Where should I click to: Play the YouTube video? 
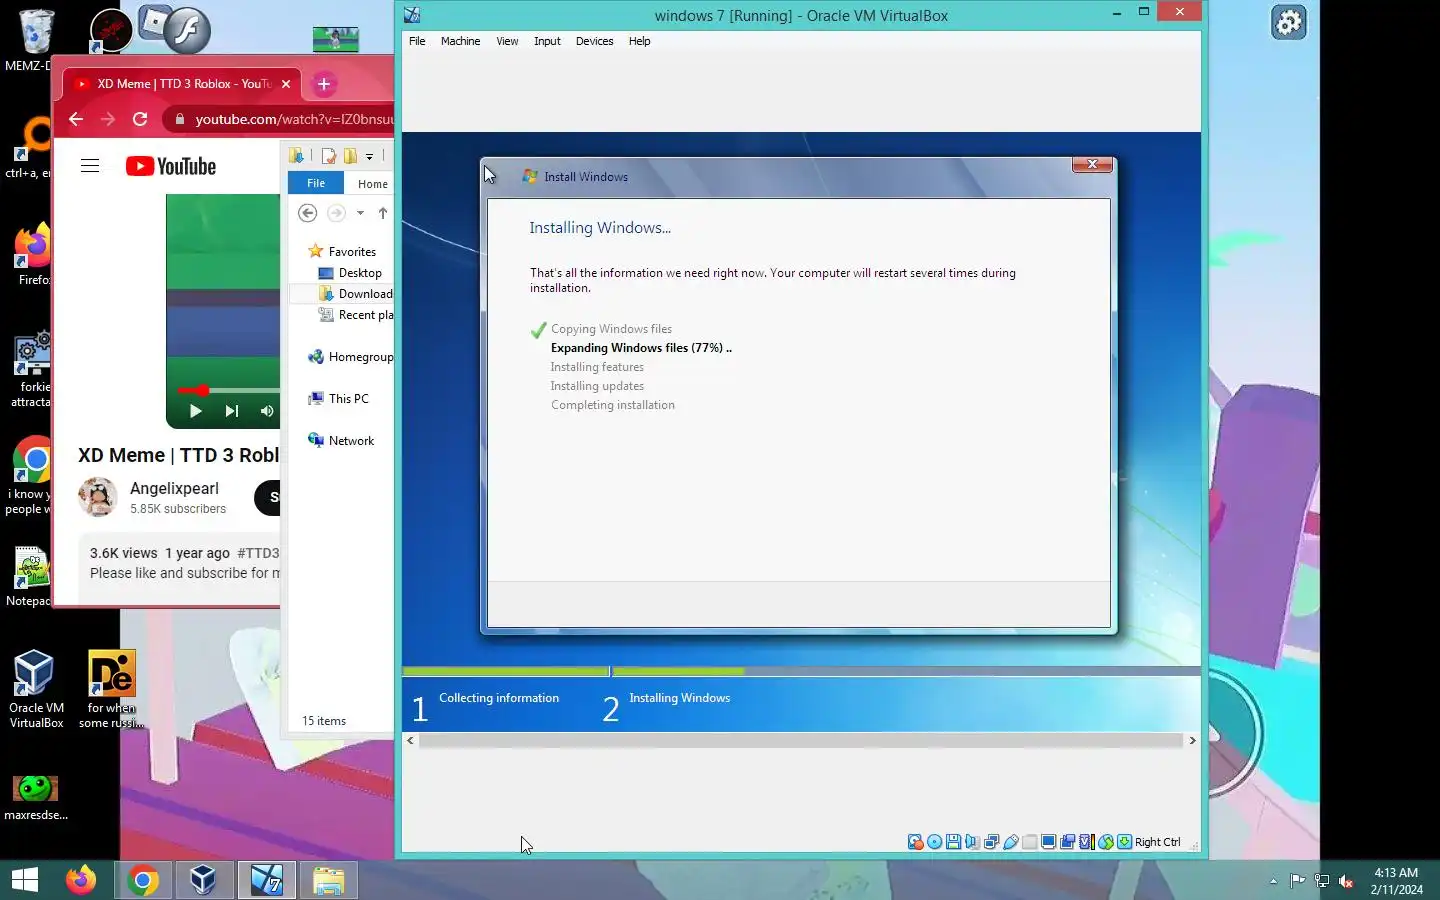[x=196, y=411]
